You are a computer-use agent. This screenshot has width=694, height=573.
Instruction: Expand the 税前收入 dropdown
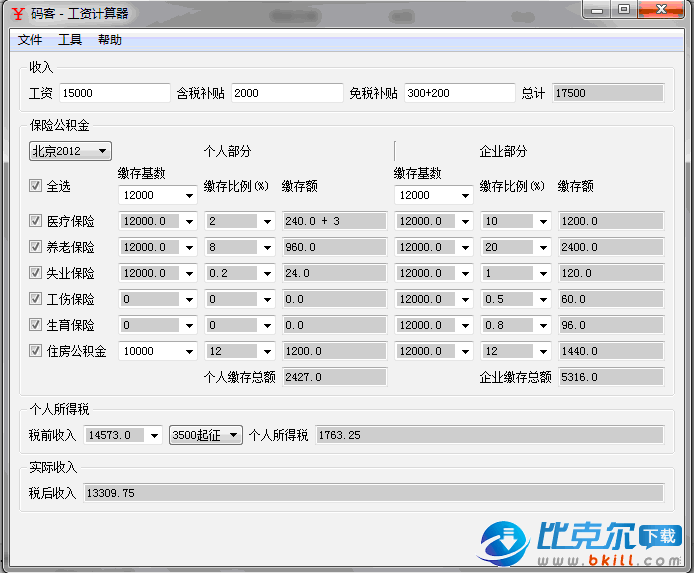(x=124, y=435)
